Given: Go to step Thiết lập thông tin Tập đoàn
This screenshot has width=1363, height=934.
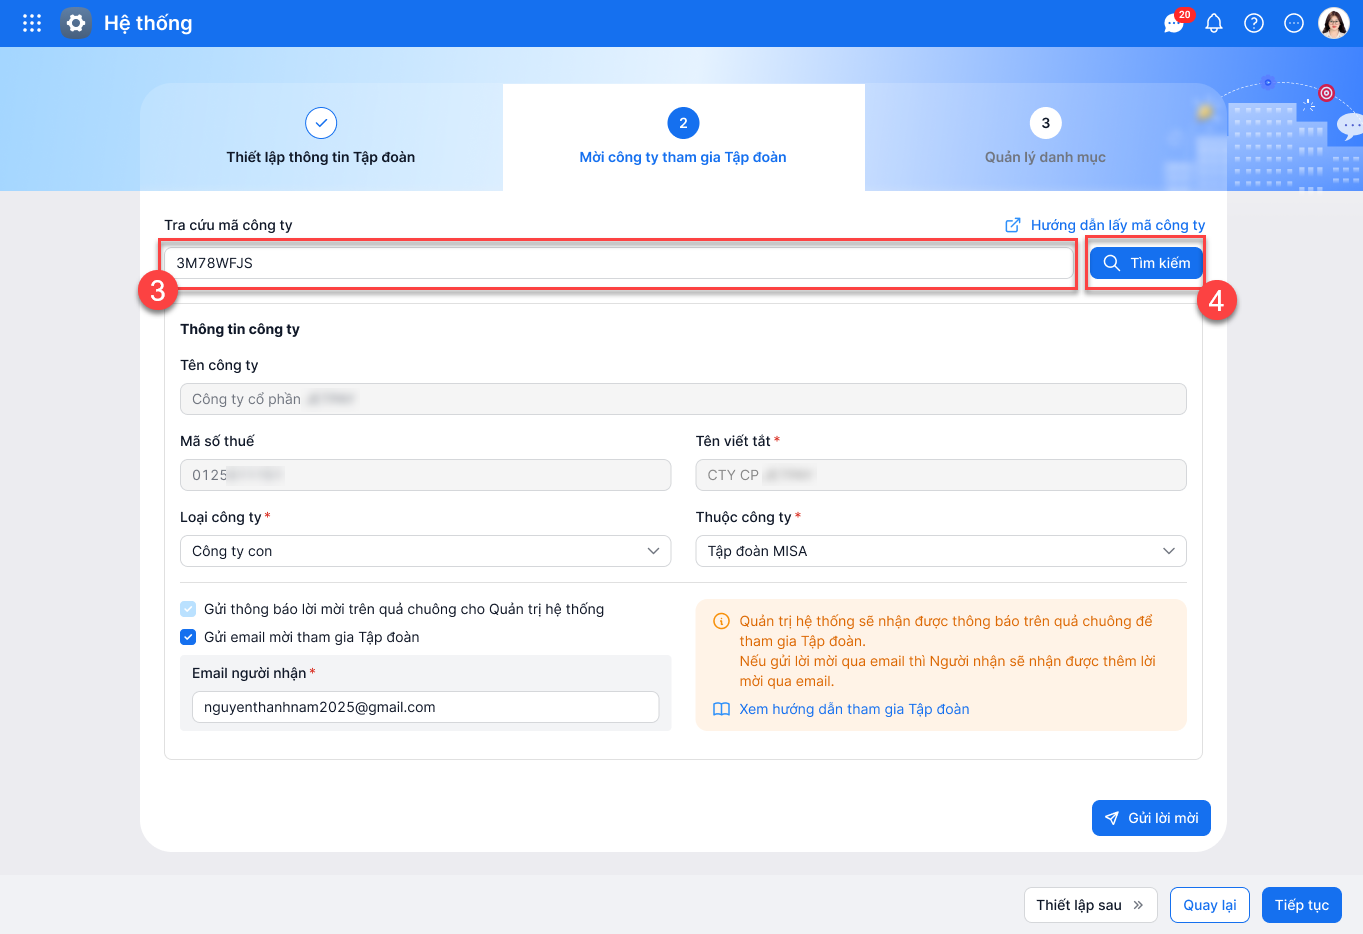Looking at the screenshot, I should [x=321, y=137].
